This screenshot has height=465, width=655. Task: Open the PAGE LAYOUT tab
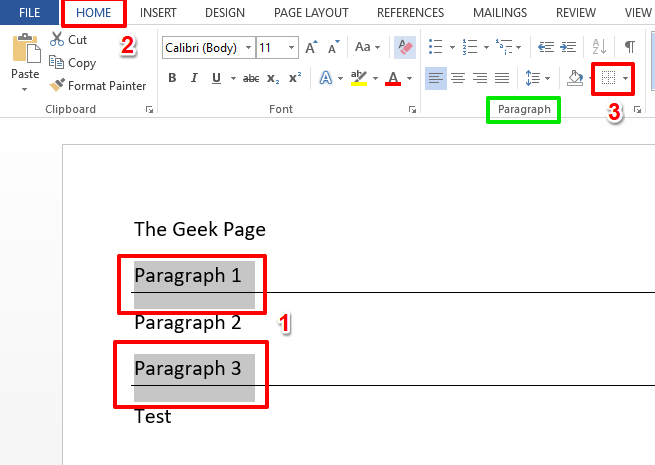pyautogui.click(x=313, y=13)
